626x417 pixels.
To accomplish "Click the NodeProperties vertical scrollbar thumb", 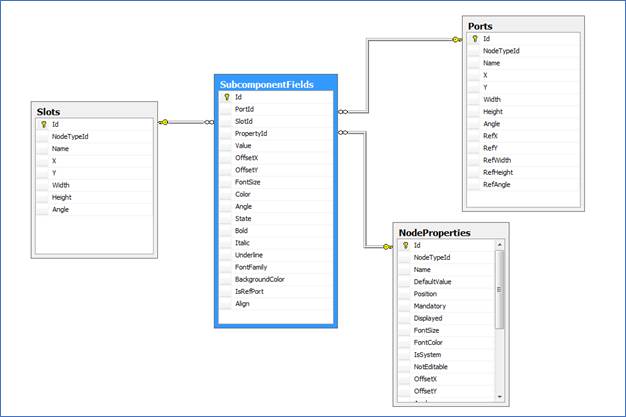I will [x=500, y=288].
